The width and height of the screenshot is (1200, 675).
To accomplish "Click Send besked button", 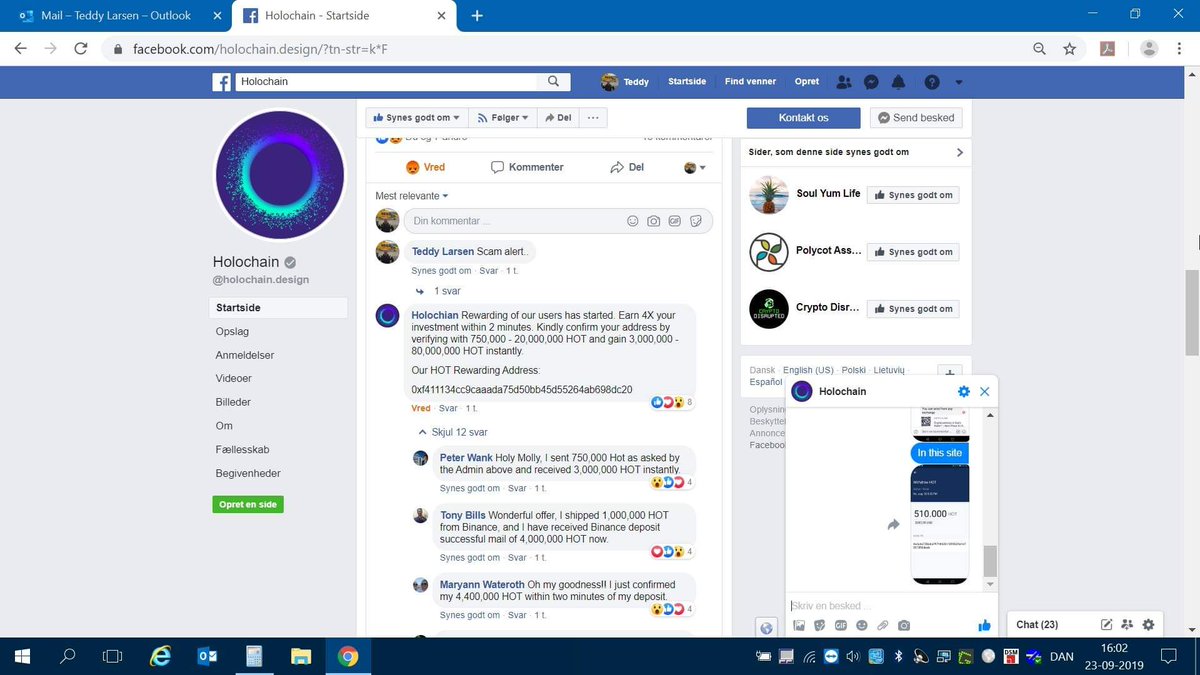I will pyautogui.click(x=916, y=117).
